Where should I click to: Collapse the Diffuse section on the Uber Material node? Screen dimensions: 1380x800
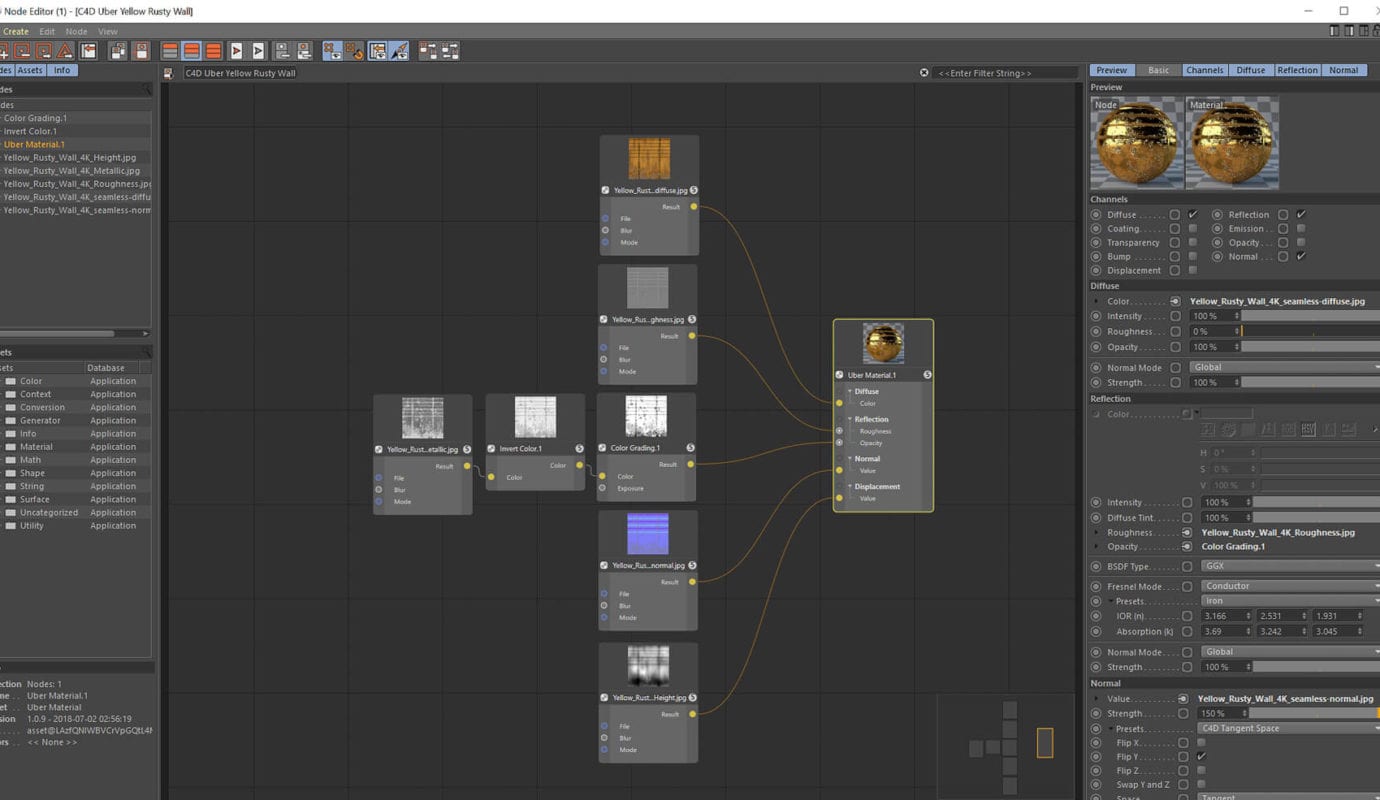(x=852, y=391)
